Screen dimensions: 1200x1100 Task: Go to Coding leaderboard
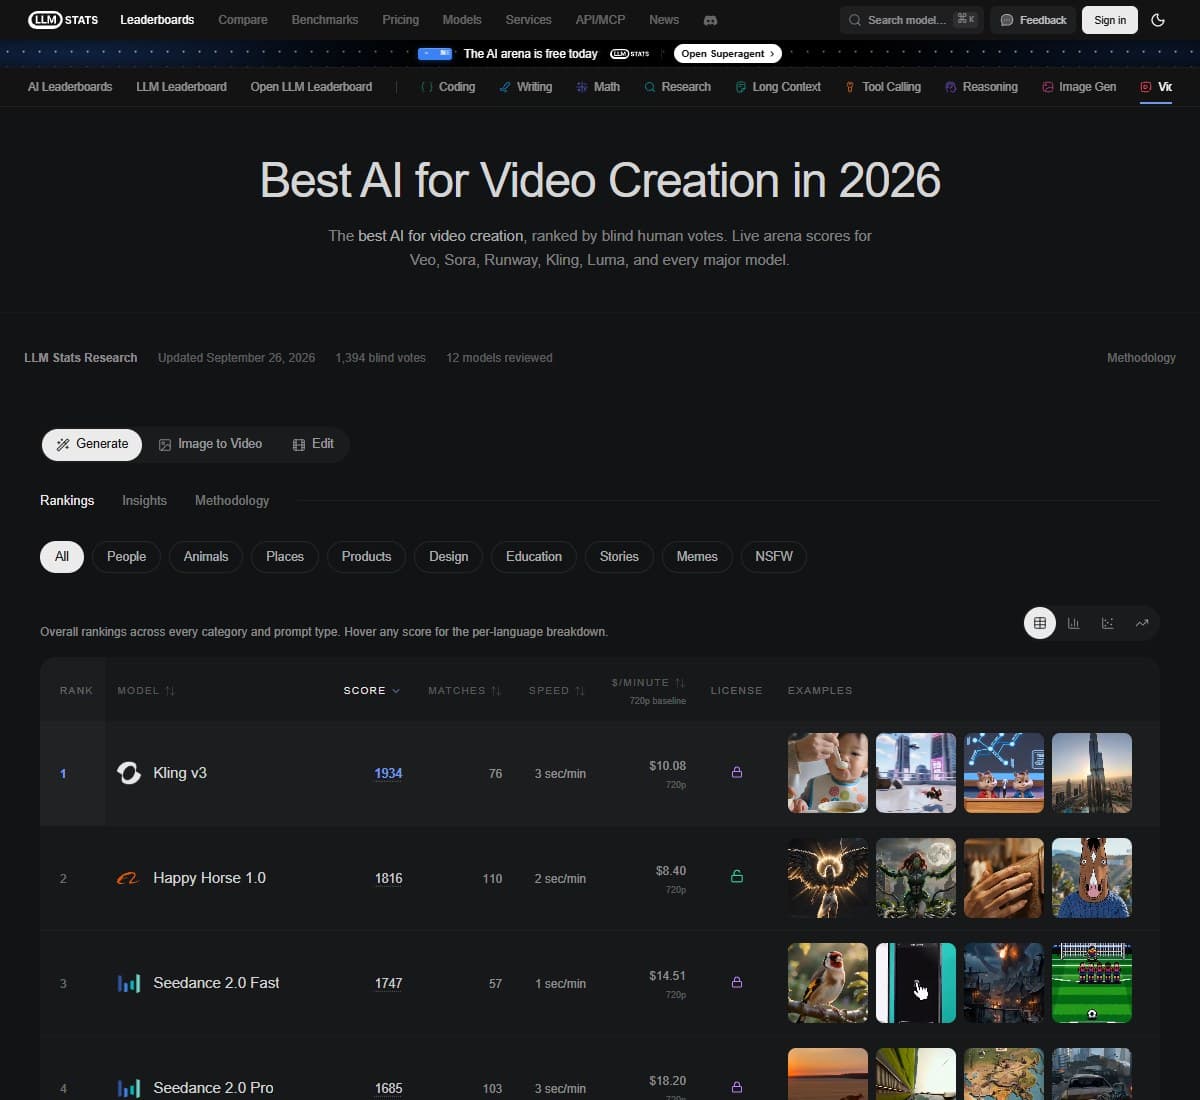pos(448,87)
